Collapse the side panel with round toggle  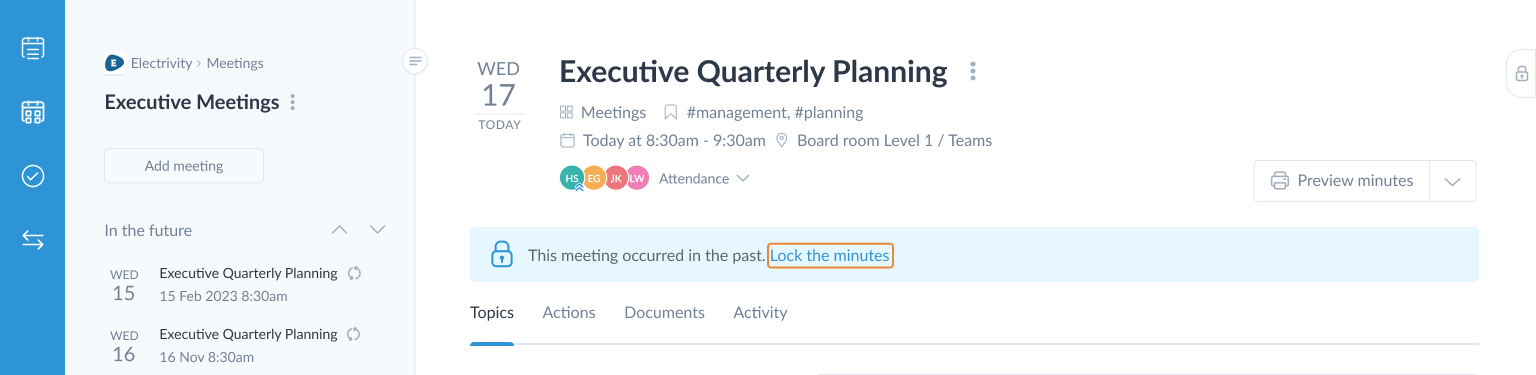coord(416,62)
